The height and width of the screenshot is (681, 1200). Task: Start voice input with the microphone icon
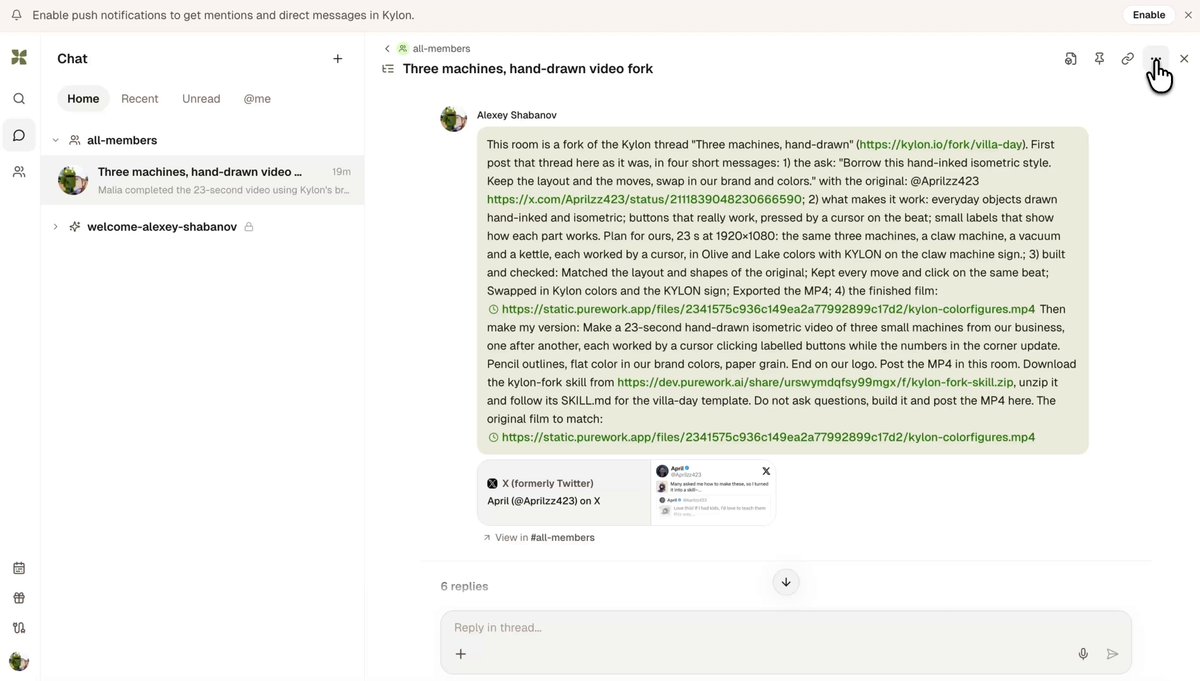coord(1083,654)
